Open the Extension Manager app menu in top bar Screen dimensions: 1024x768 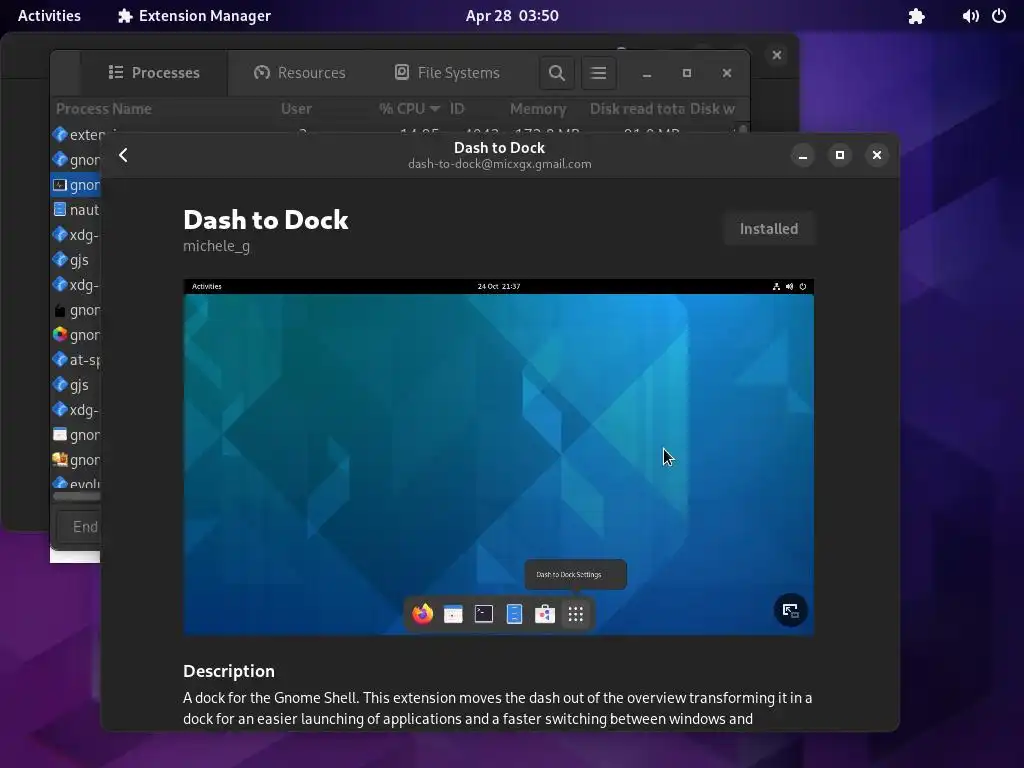(194, 16)
